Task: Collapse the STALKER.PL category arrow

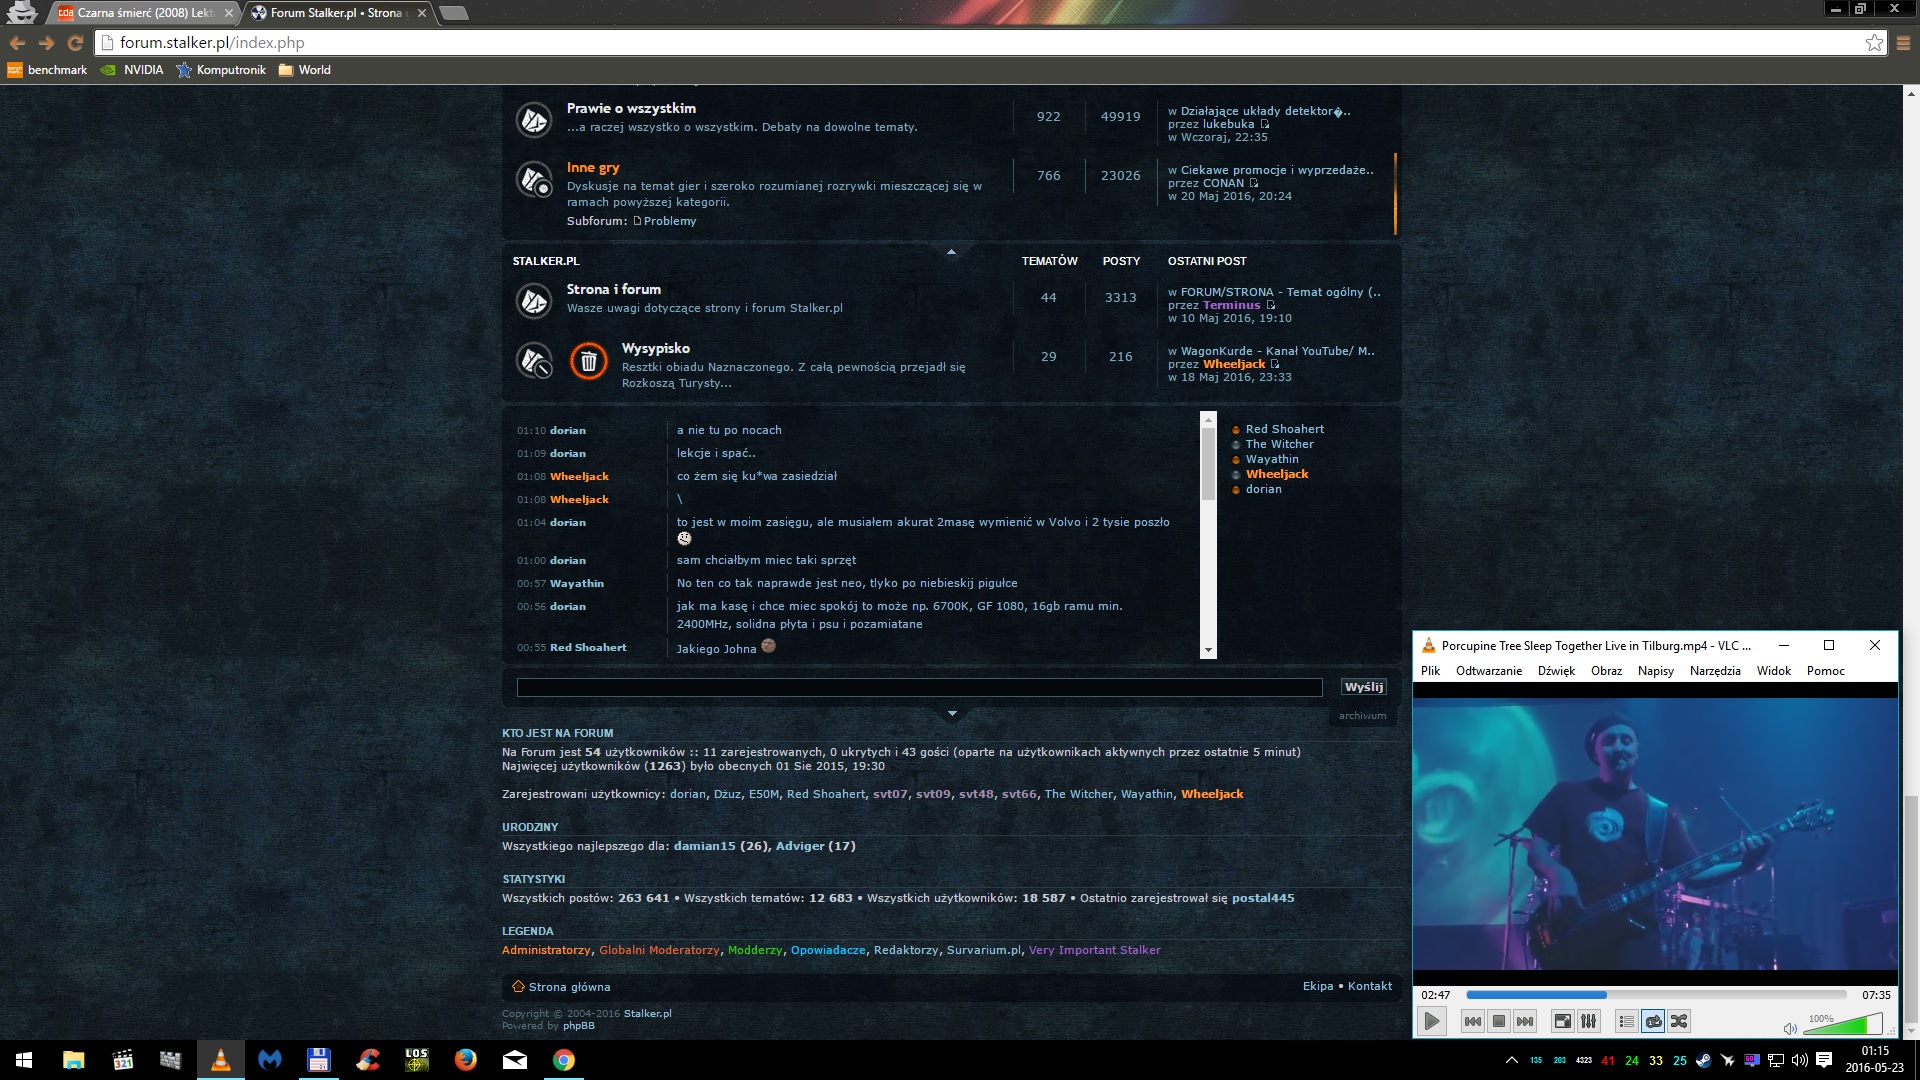Action: click(951, 252)
